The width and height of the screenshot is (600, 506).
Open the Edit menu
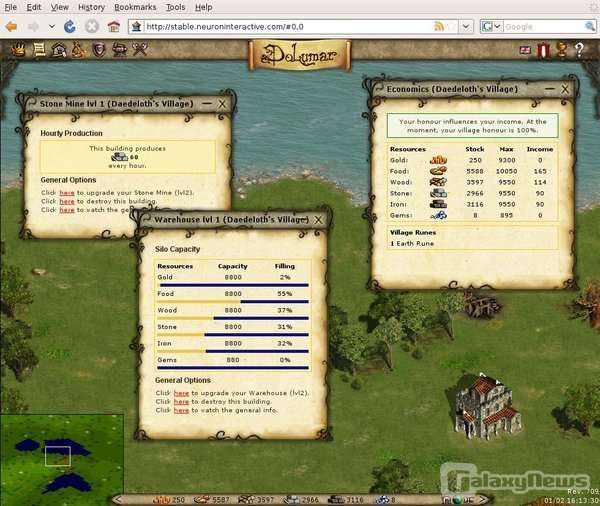pyautogui.click(x=34, y=7)
